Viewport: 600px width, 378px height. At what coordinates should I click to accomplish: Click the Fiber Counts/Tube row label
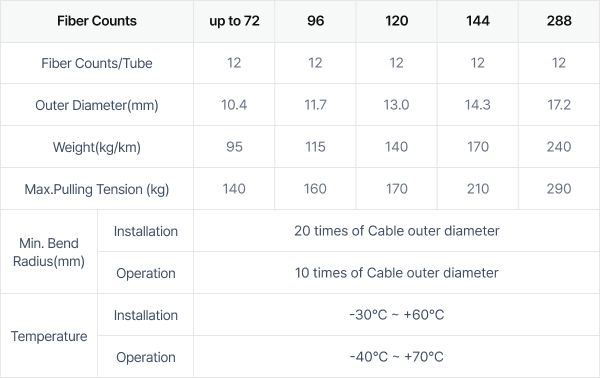tap(97, 63)
